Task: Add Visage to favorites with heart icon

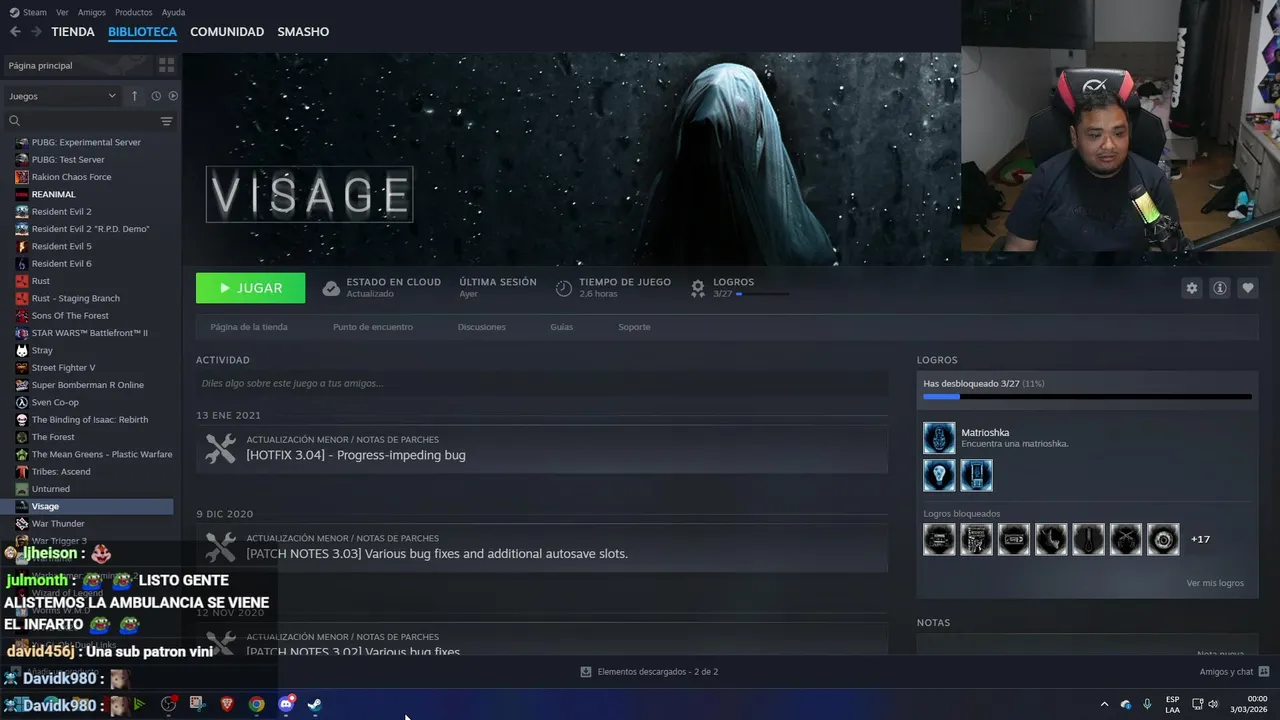Action: [1247, 288]
